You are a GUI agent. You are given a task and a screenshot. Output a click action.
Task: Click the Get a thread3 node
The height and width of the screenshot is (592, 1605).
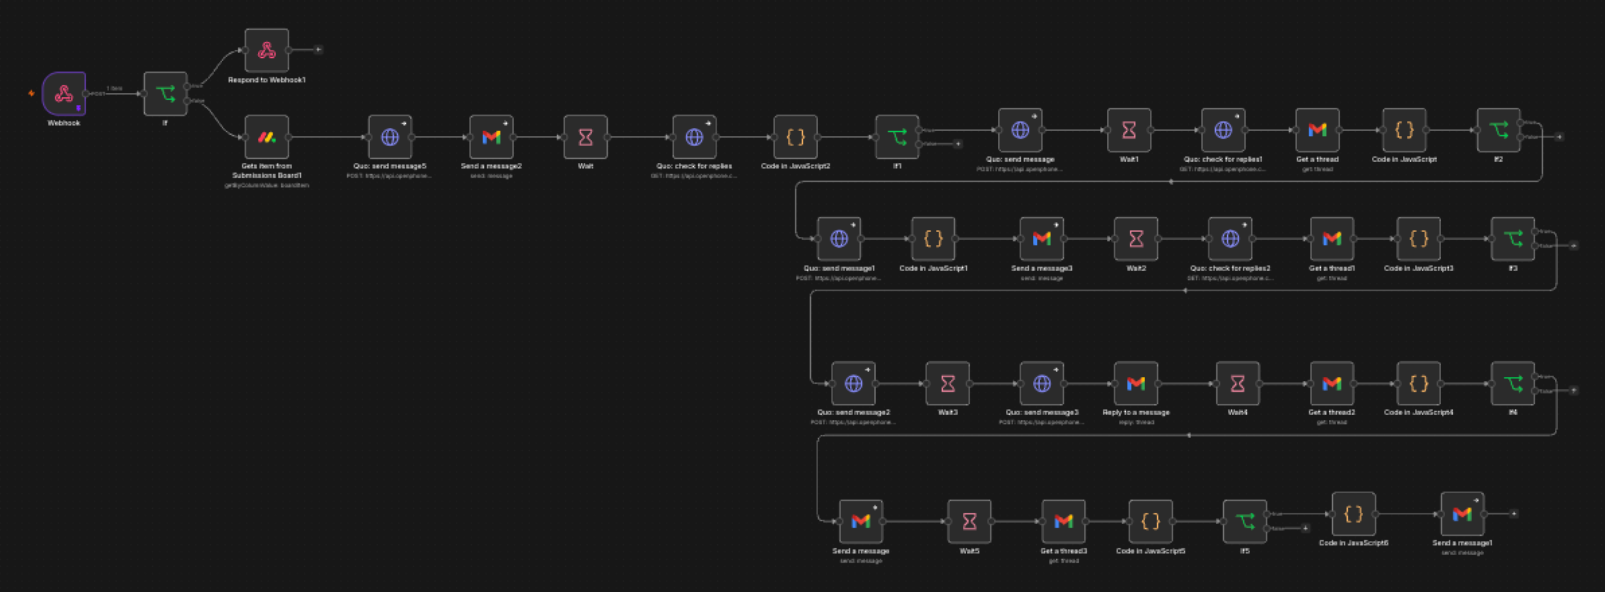pos(1064,522)
